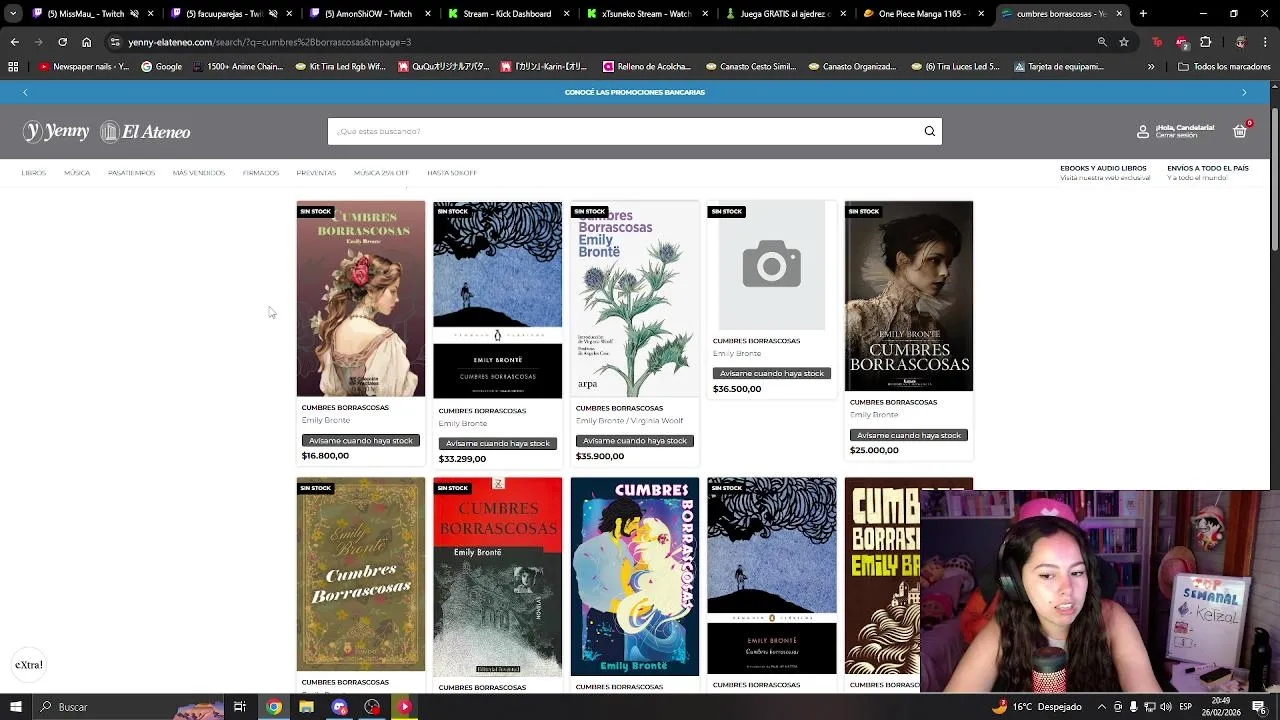Open the Windows Start button

(x=15, y=707)
